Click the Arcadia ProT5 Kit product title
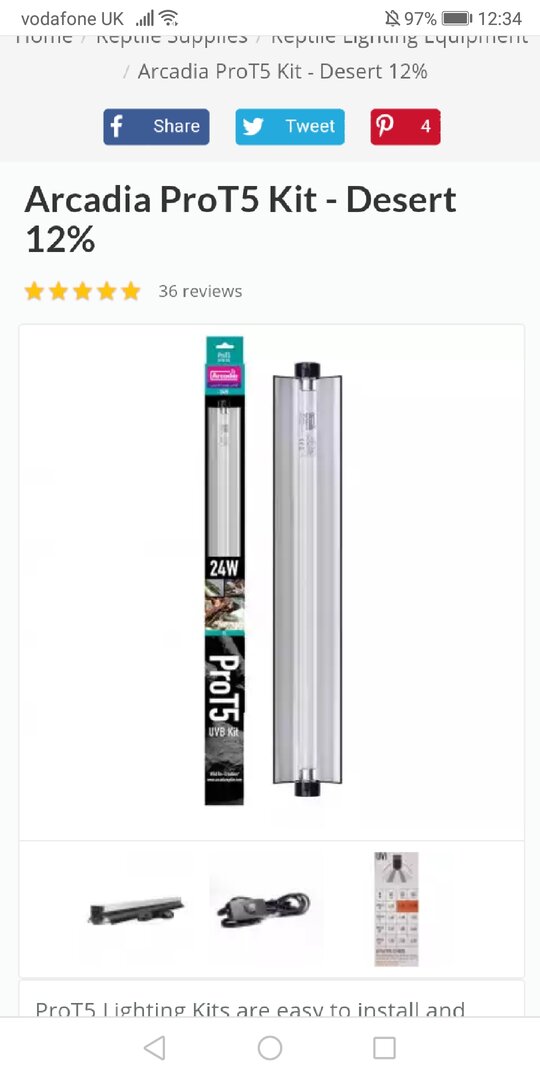The height and width of the screenshot is (1080, 540). pyautogui.click(x=241, y=220)
